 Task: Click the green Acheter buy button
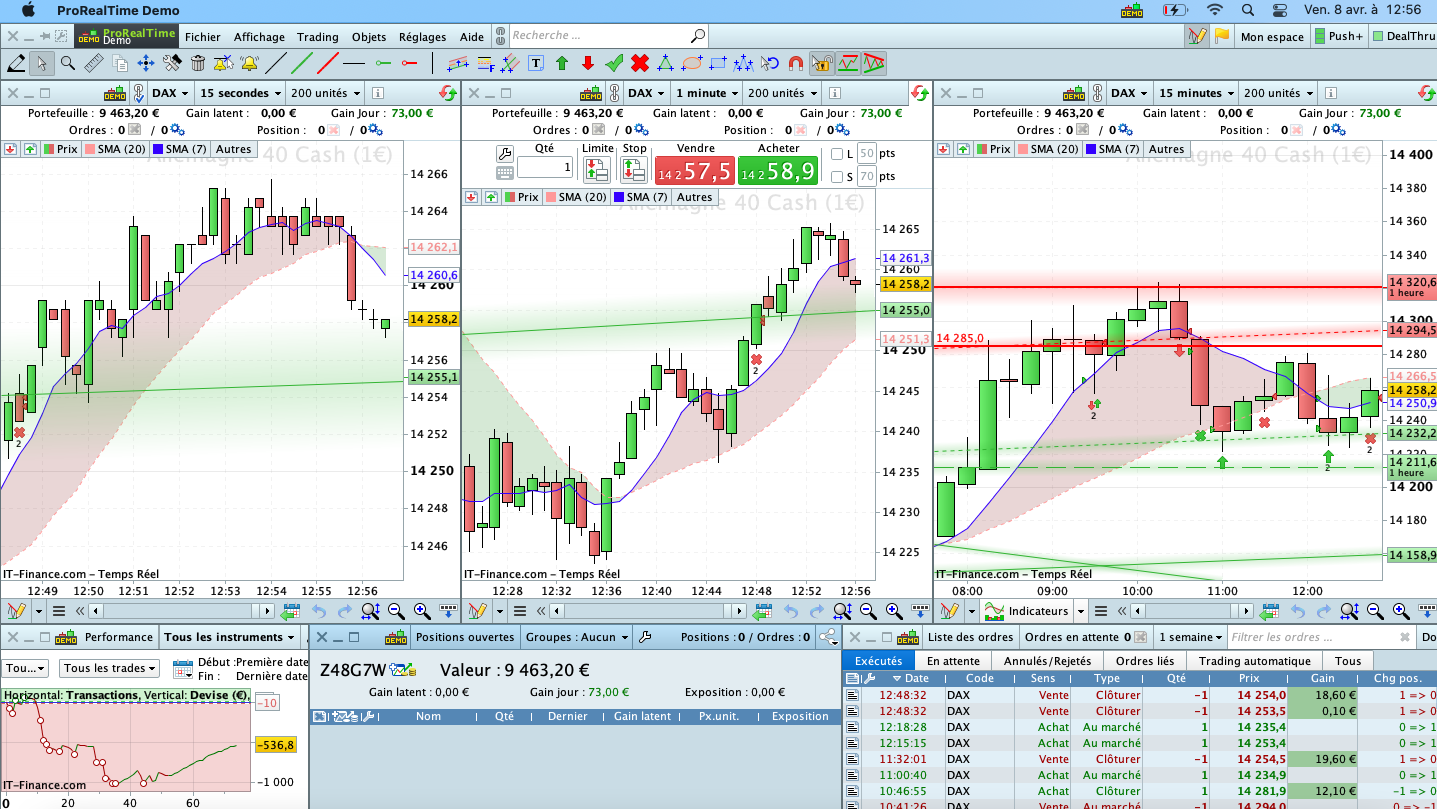pyautogui.click(x=778, y=170)
